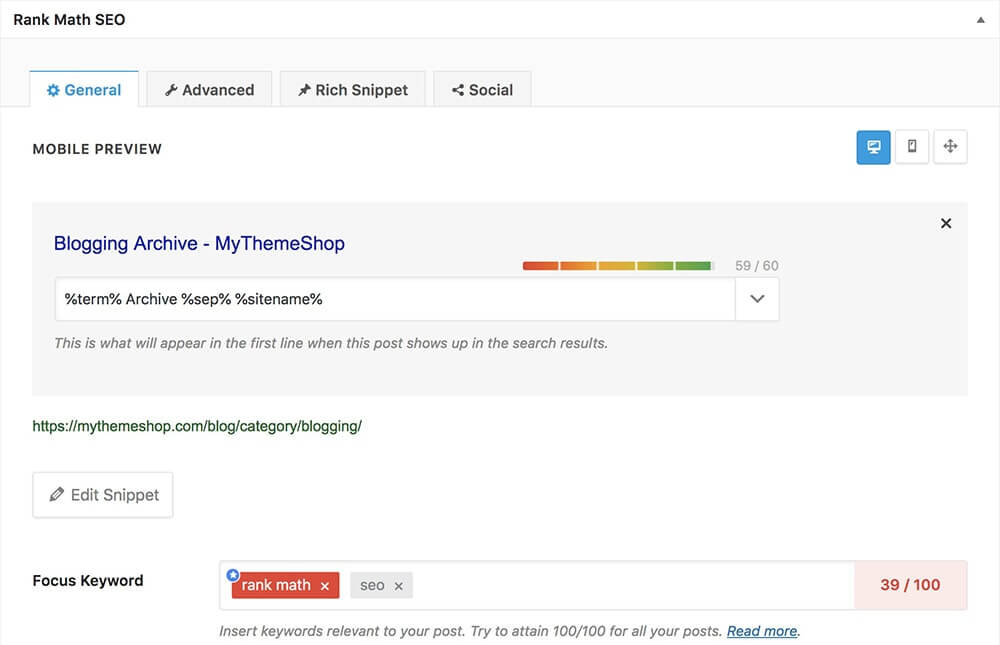1000x645 pixels.
Task: Focus the title template input field
Action: pyautogui.click(x=395, y=299)
